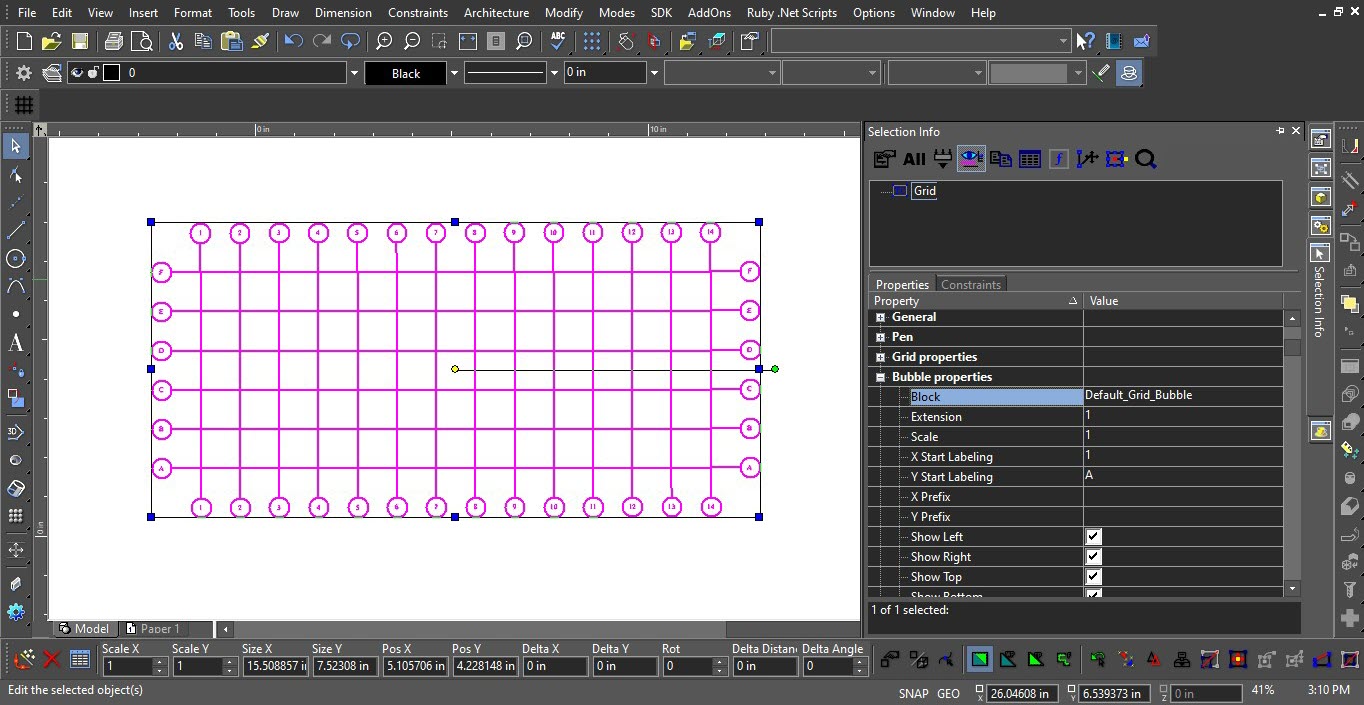Open the Constraints menu
Viewport: 1364px width, 705px height.
point(418,13)
